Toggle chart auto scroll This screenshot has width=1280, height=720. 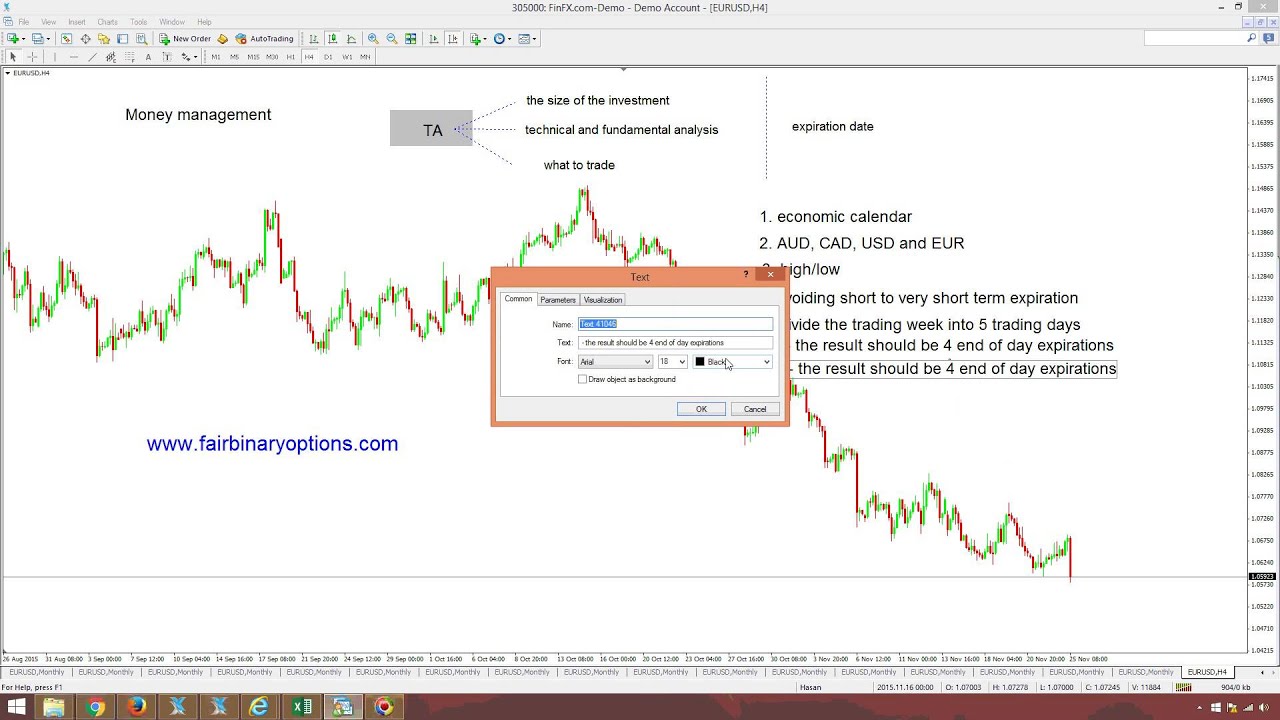[x=434, y=39]
